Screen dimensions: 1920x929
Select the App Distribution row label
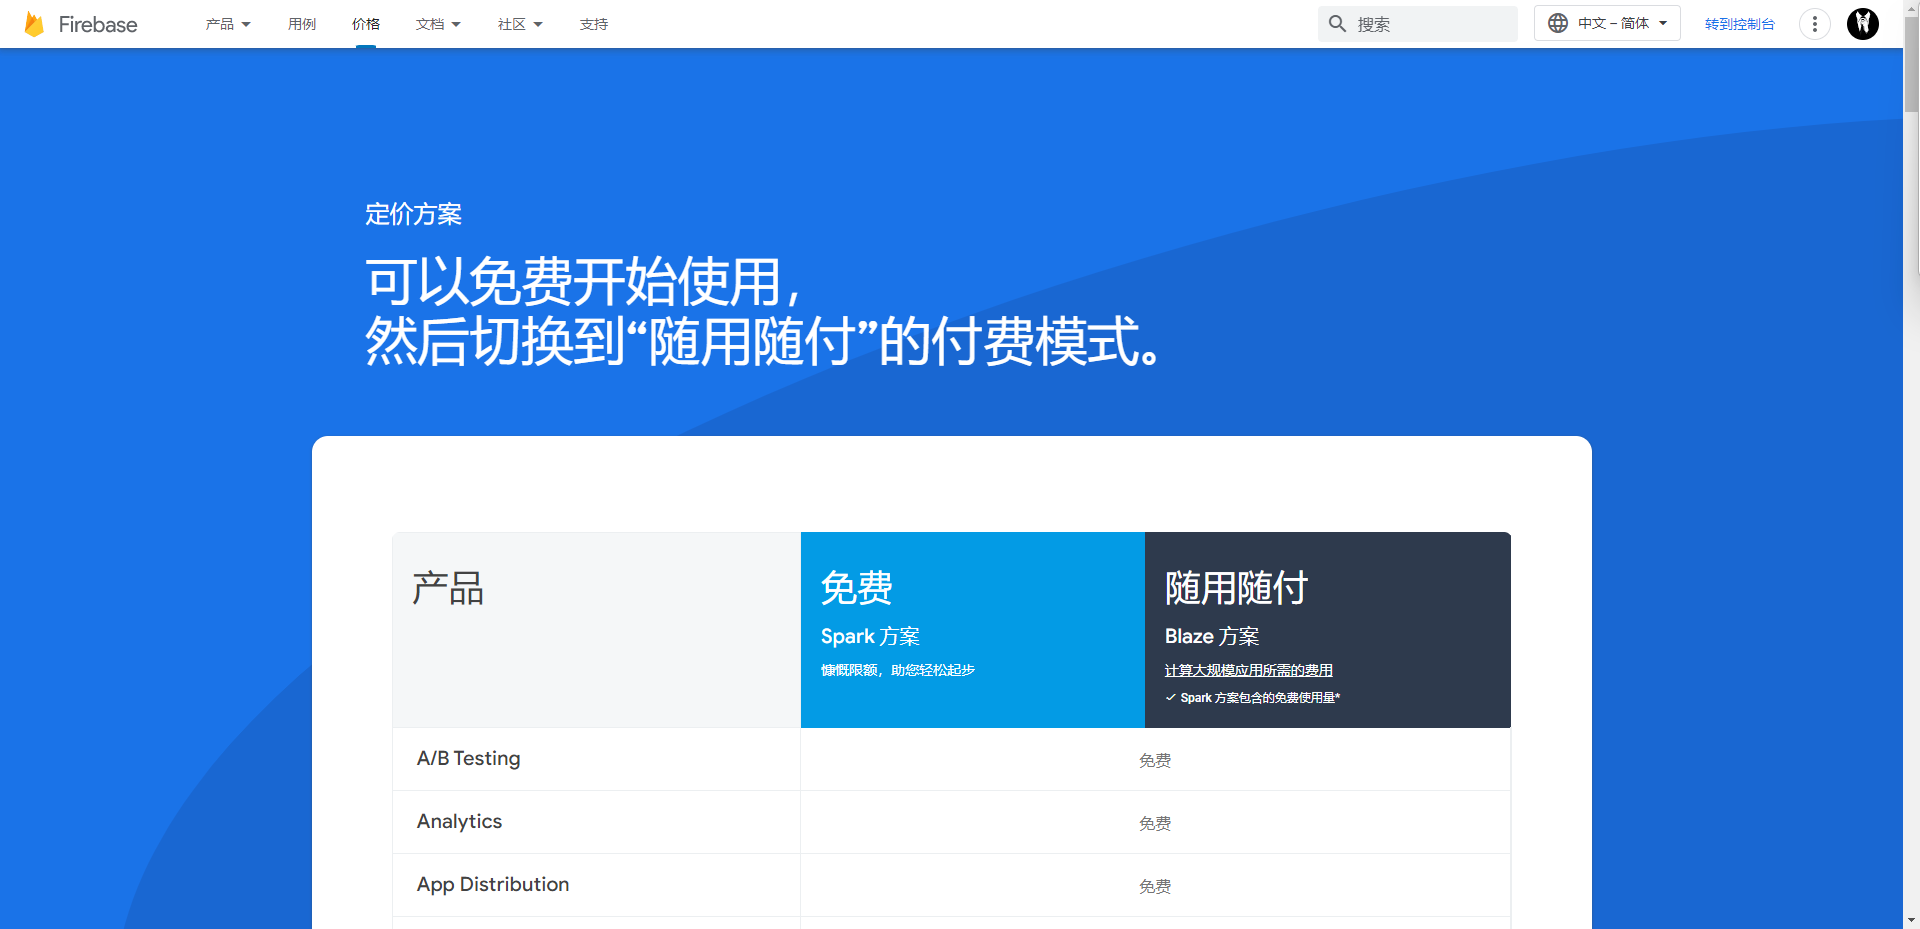493,884
